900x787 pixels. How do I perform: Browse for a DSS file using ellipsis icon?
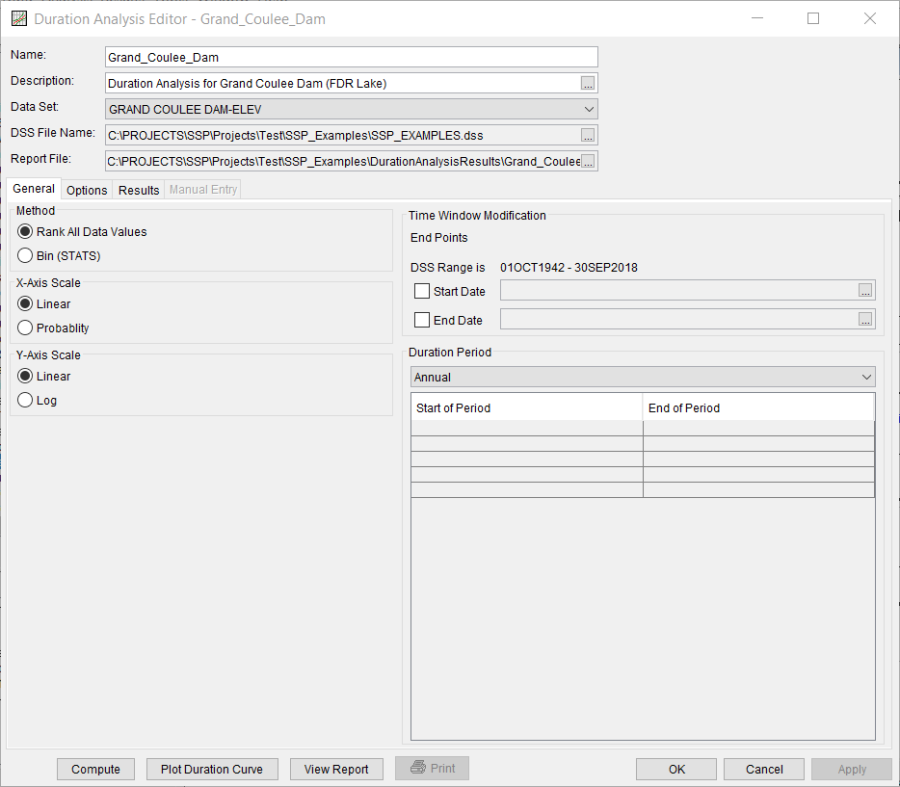pyautogui.click(x=589, y=134)
